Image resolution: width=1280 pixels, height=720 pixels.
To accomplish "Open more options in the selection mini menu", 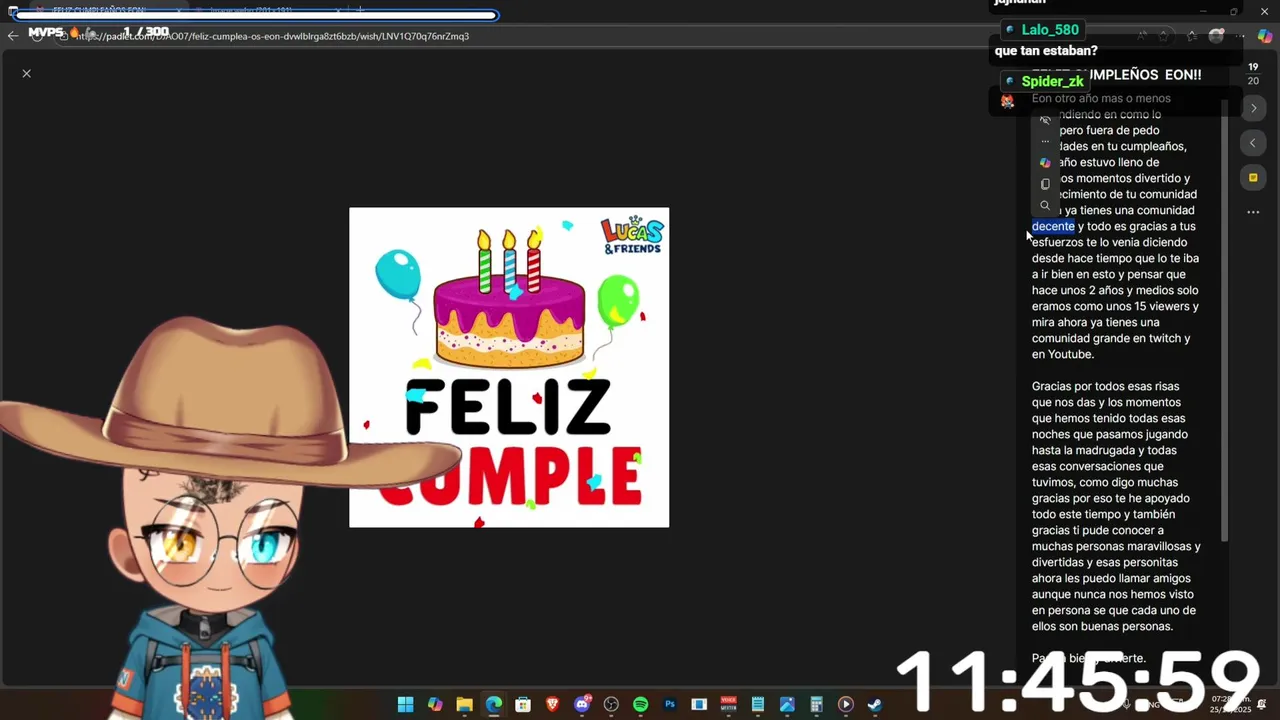I will [x=1045, y=141].
